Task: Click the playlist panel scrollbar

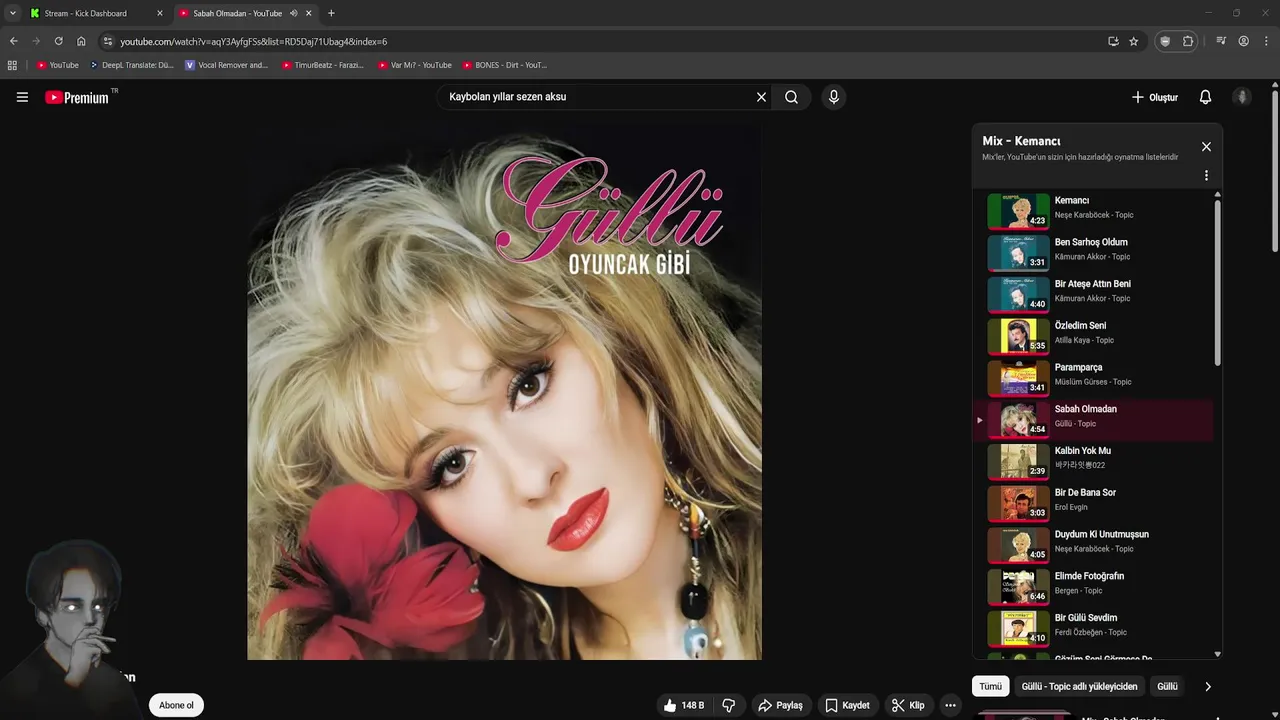Action: (1217, 285)
